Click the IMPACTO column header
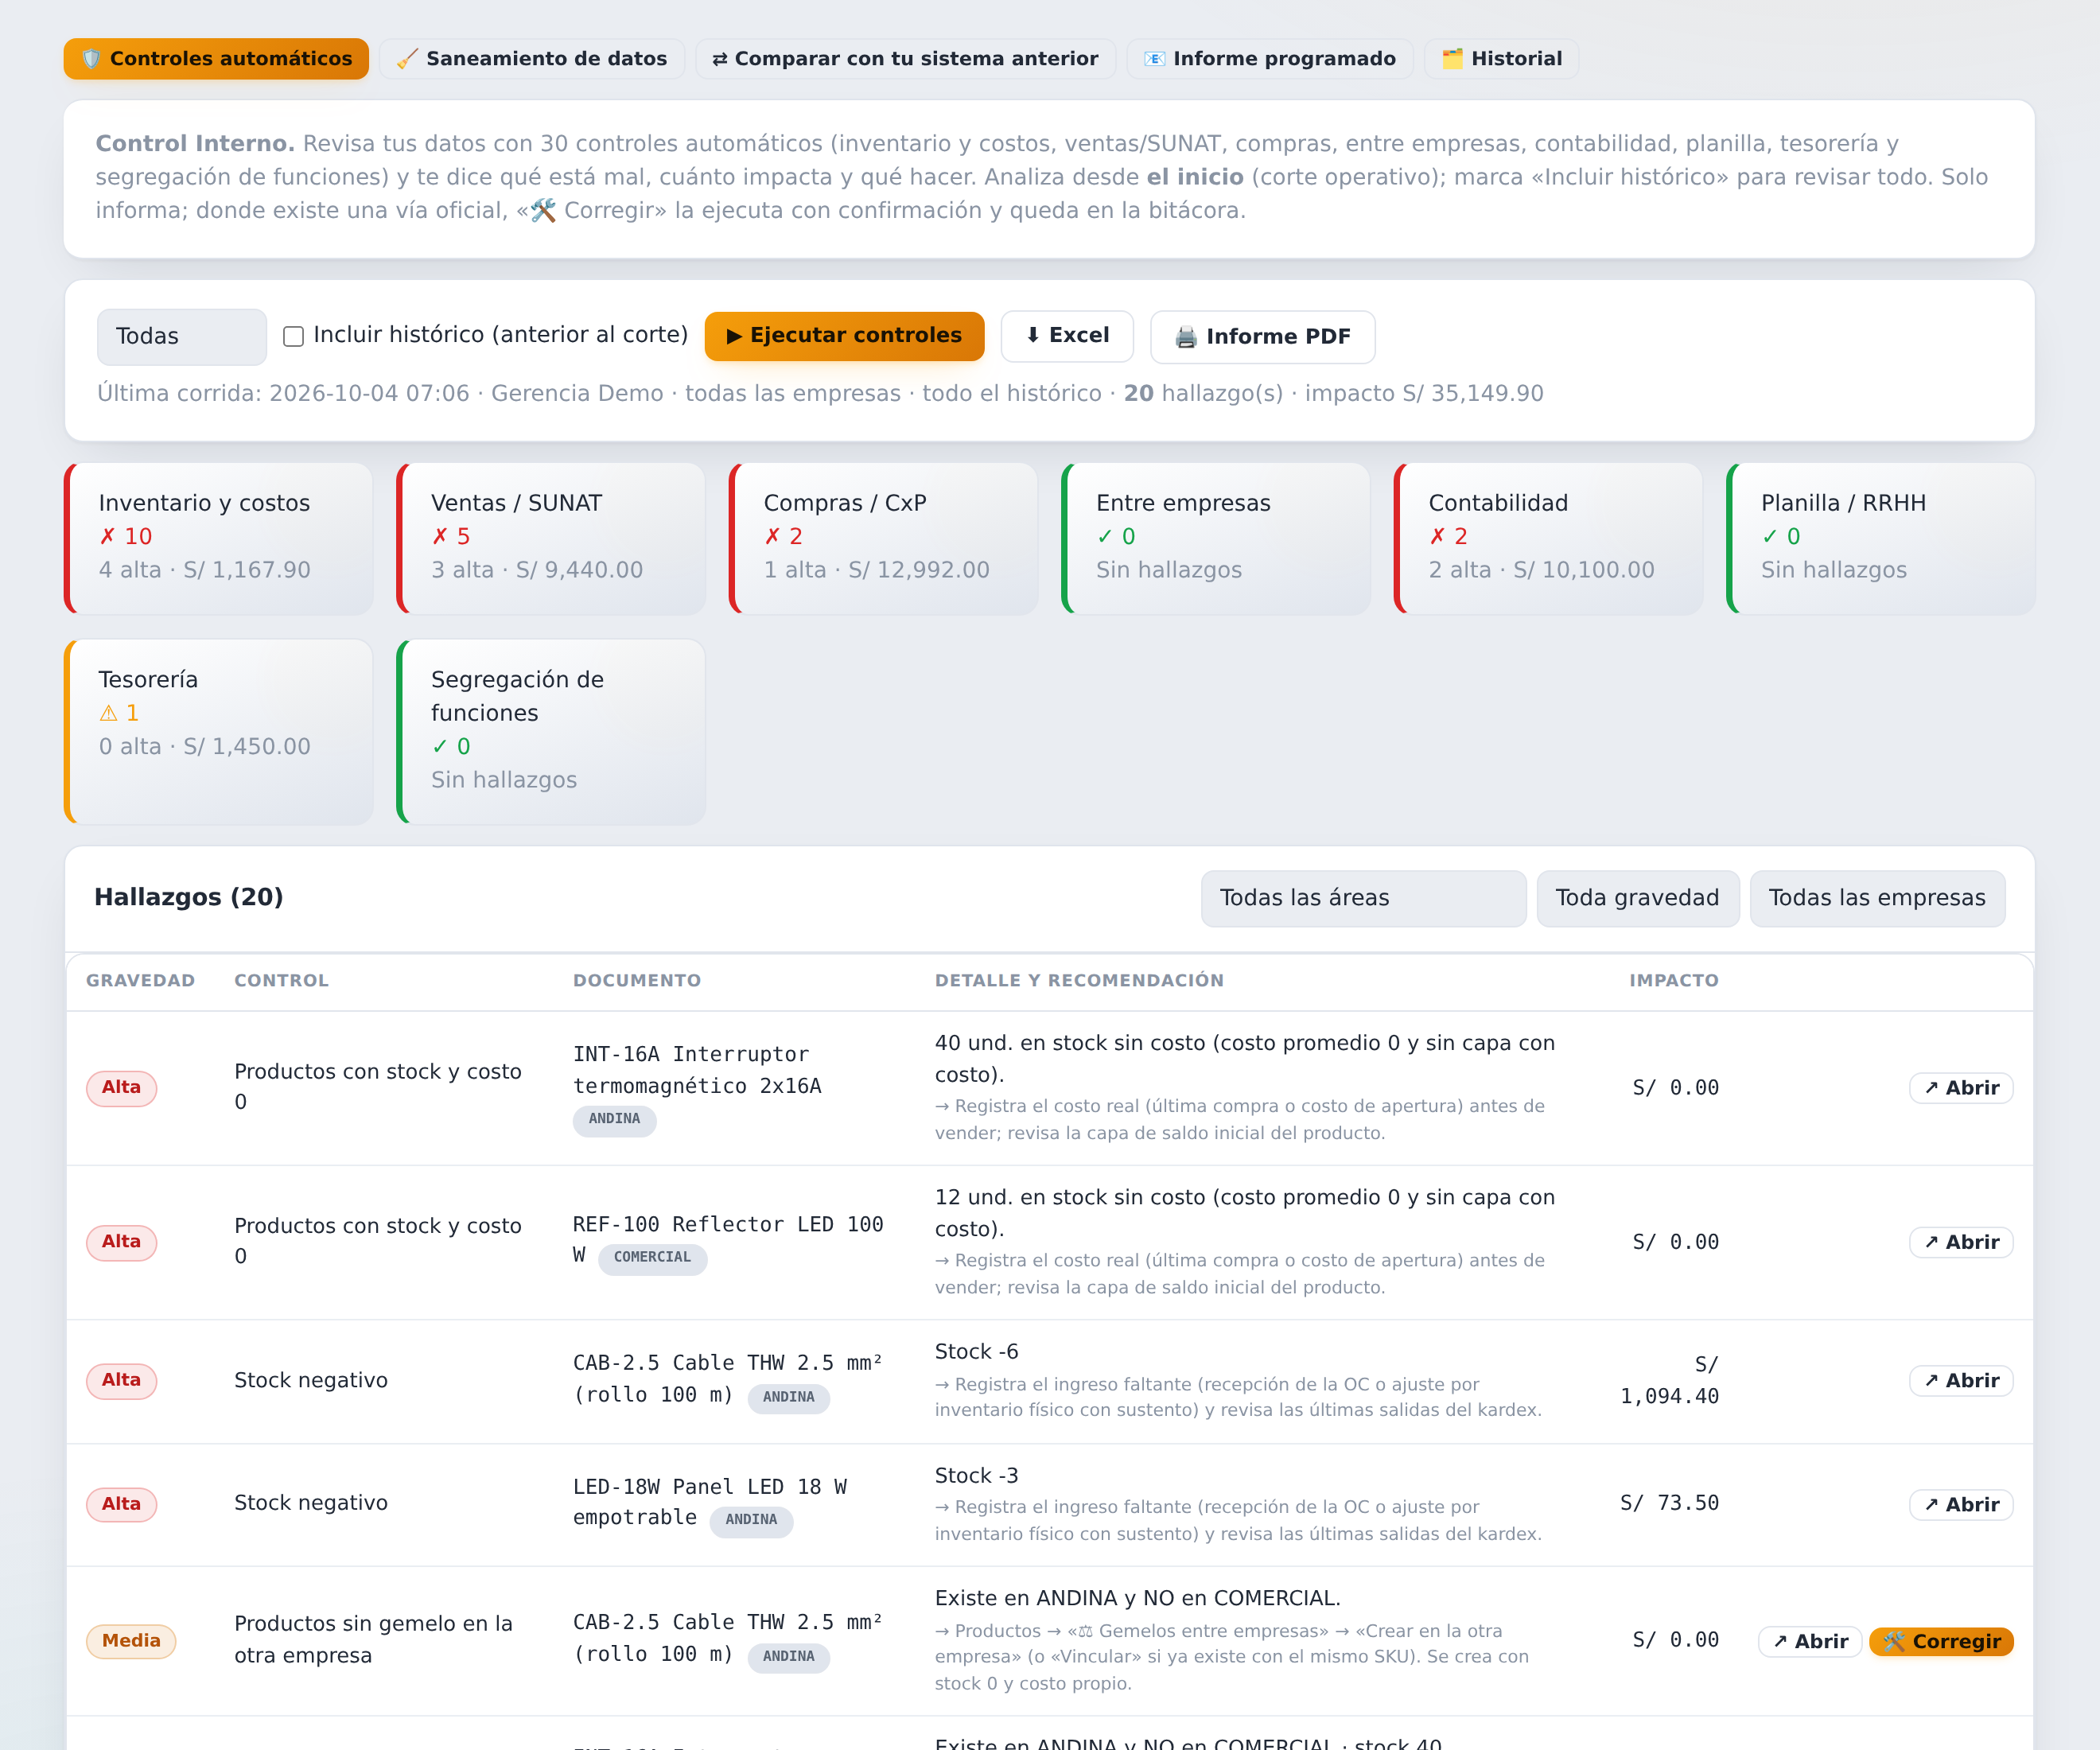Viewport: 2100px width, 1750px height. tap(1674, 981)
